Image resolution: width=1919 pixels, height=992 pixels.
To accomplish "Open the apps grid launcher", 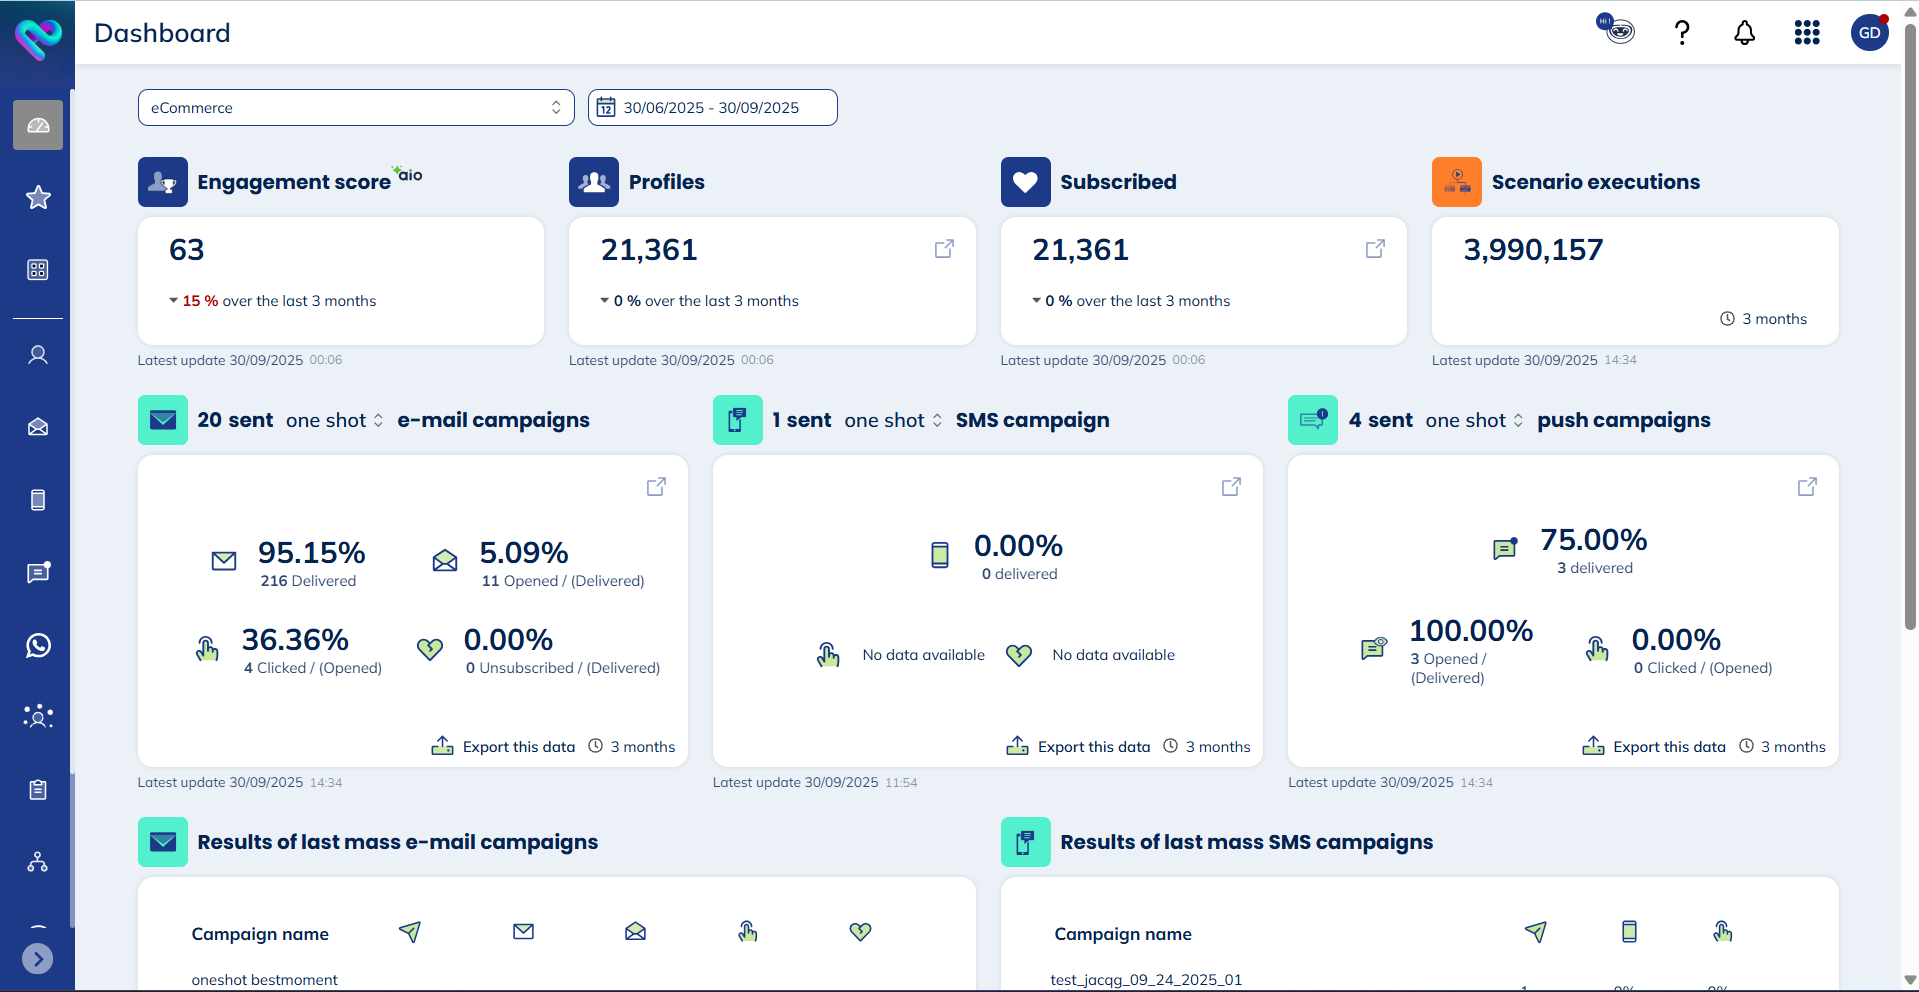I will (x=1806, y=33).
